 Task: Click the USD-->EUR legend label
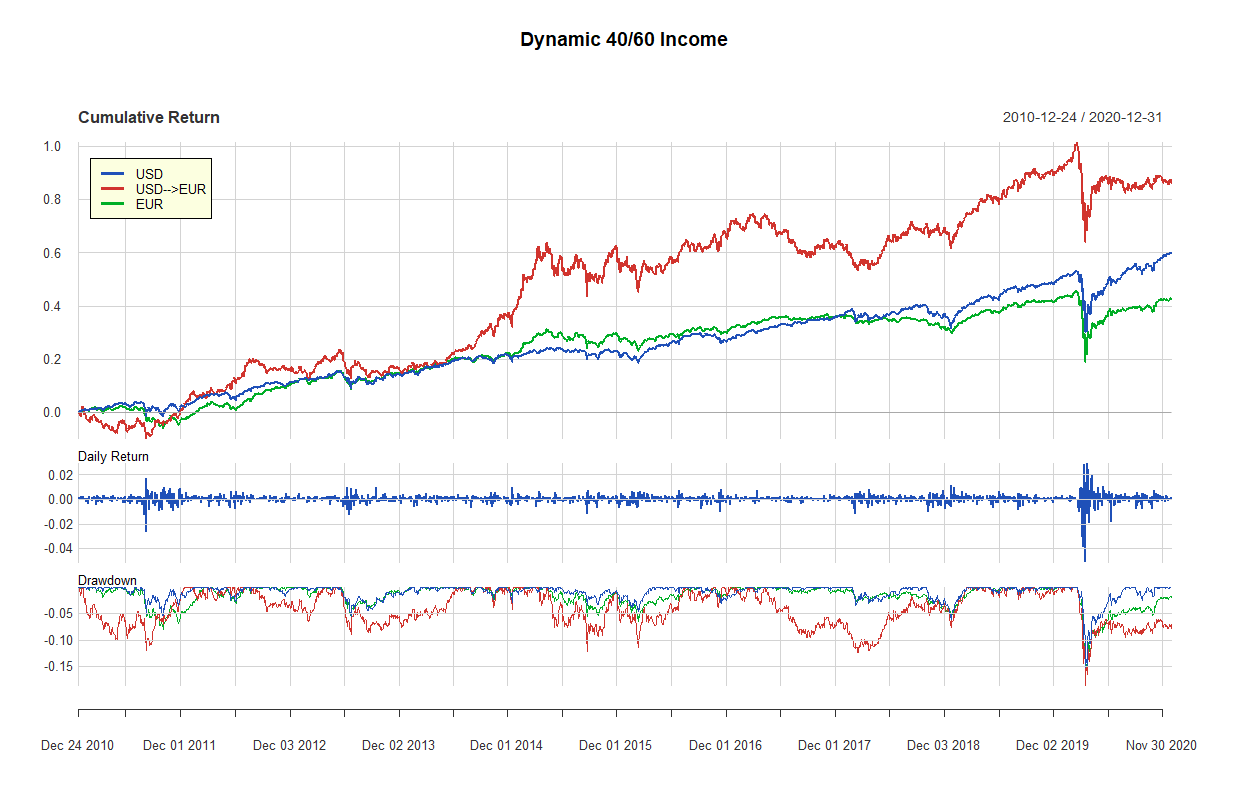pyautogui.click(x=170, y=189)
